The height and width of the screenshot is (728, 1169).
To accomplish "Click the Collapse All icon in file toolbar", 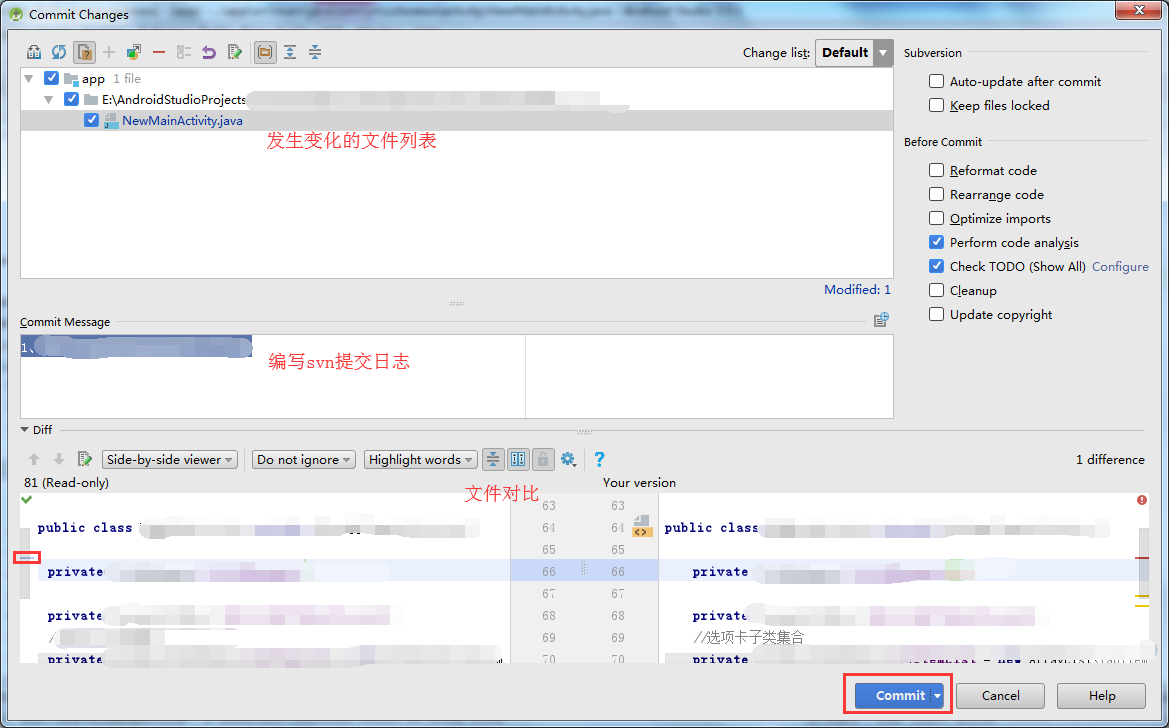I will (315, 52).
